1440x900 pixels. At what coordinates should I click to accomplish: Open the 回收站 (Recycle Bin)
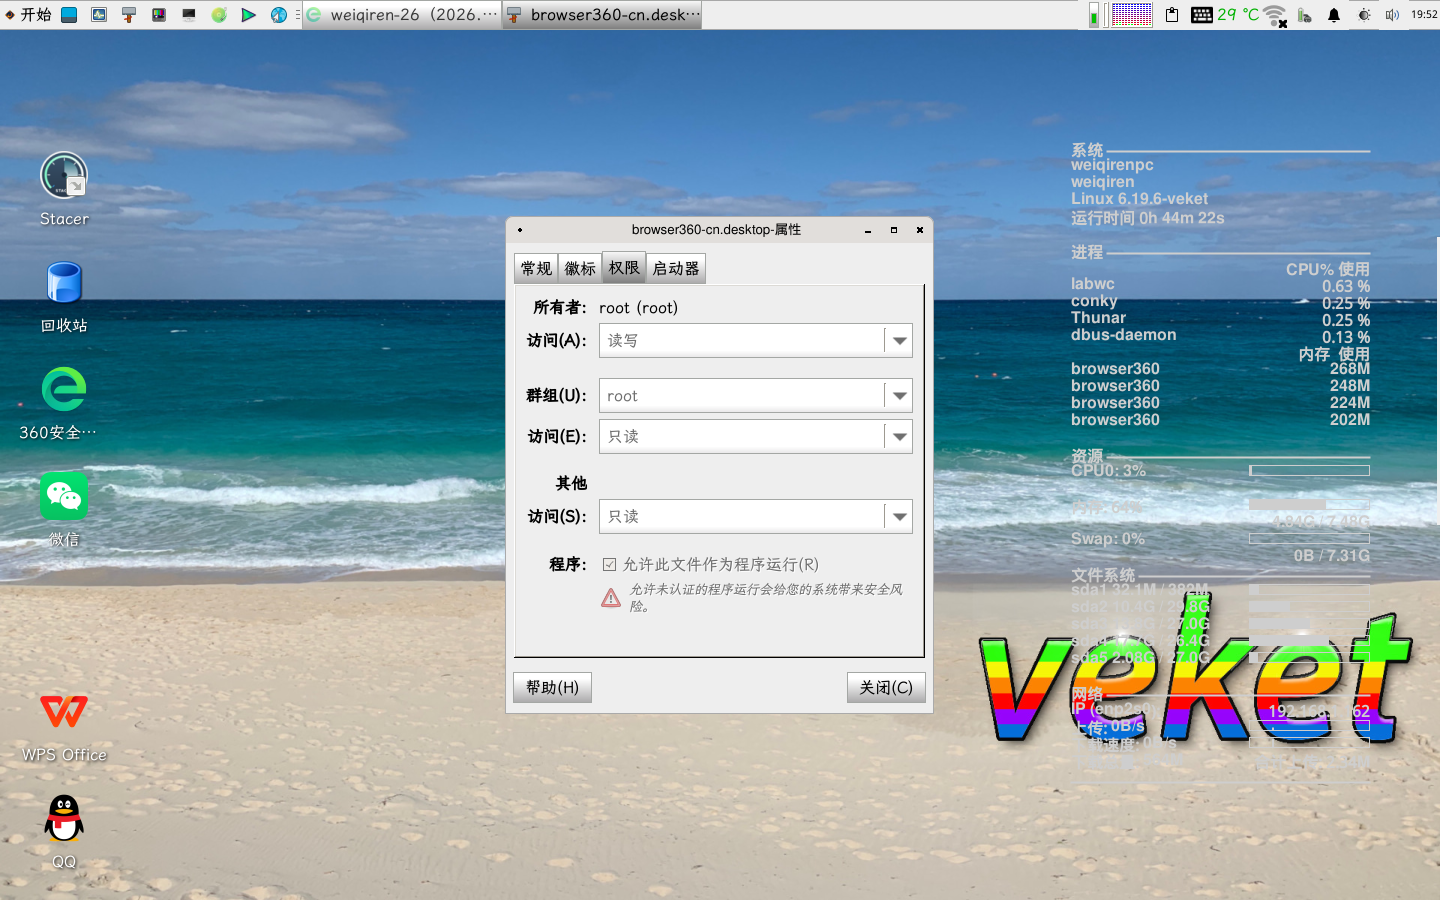tap(63, 283)
